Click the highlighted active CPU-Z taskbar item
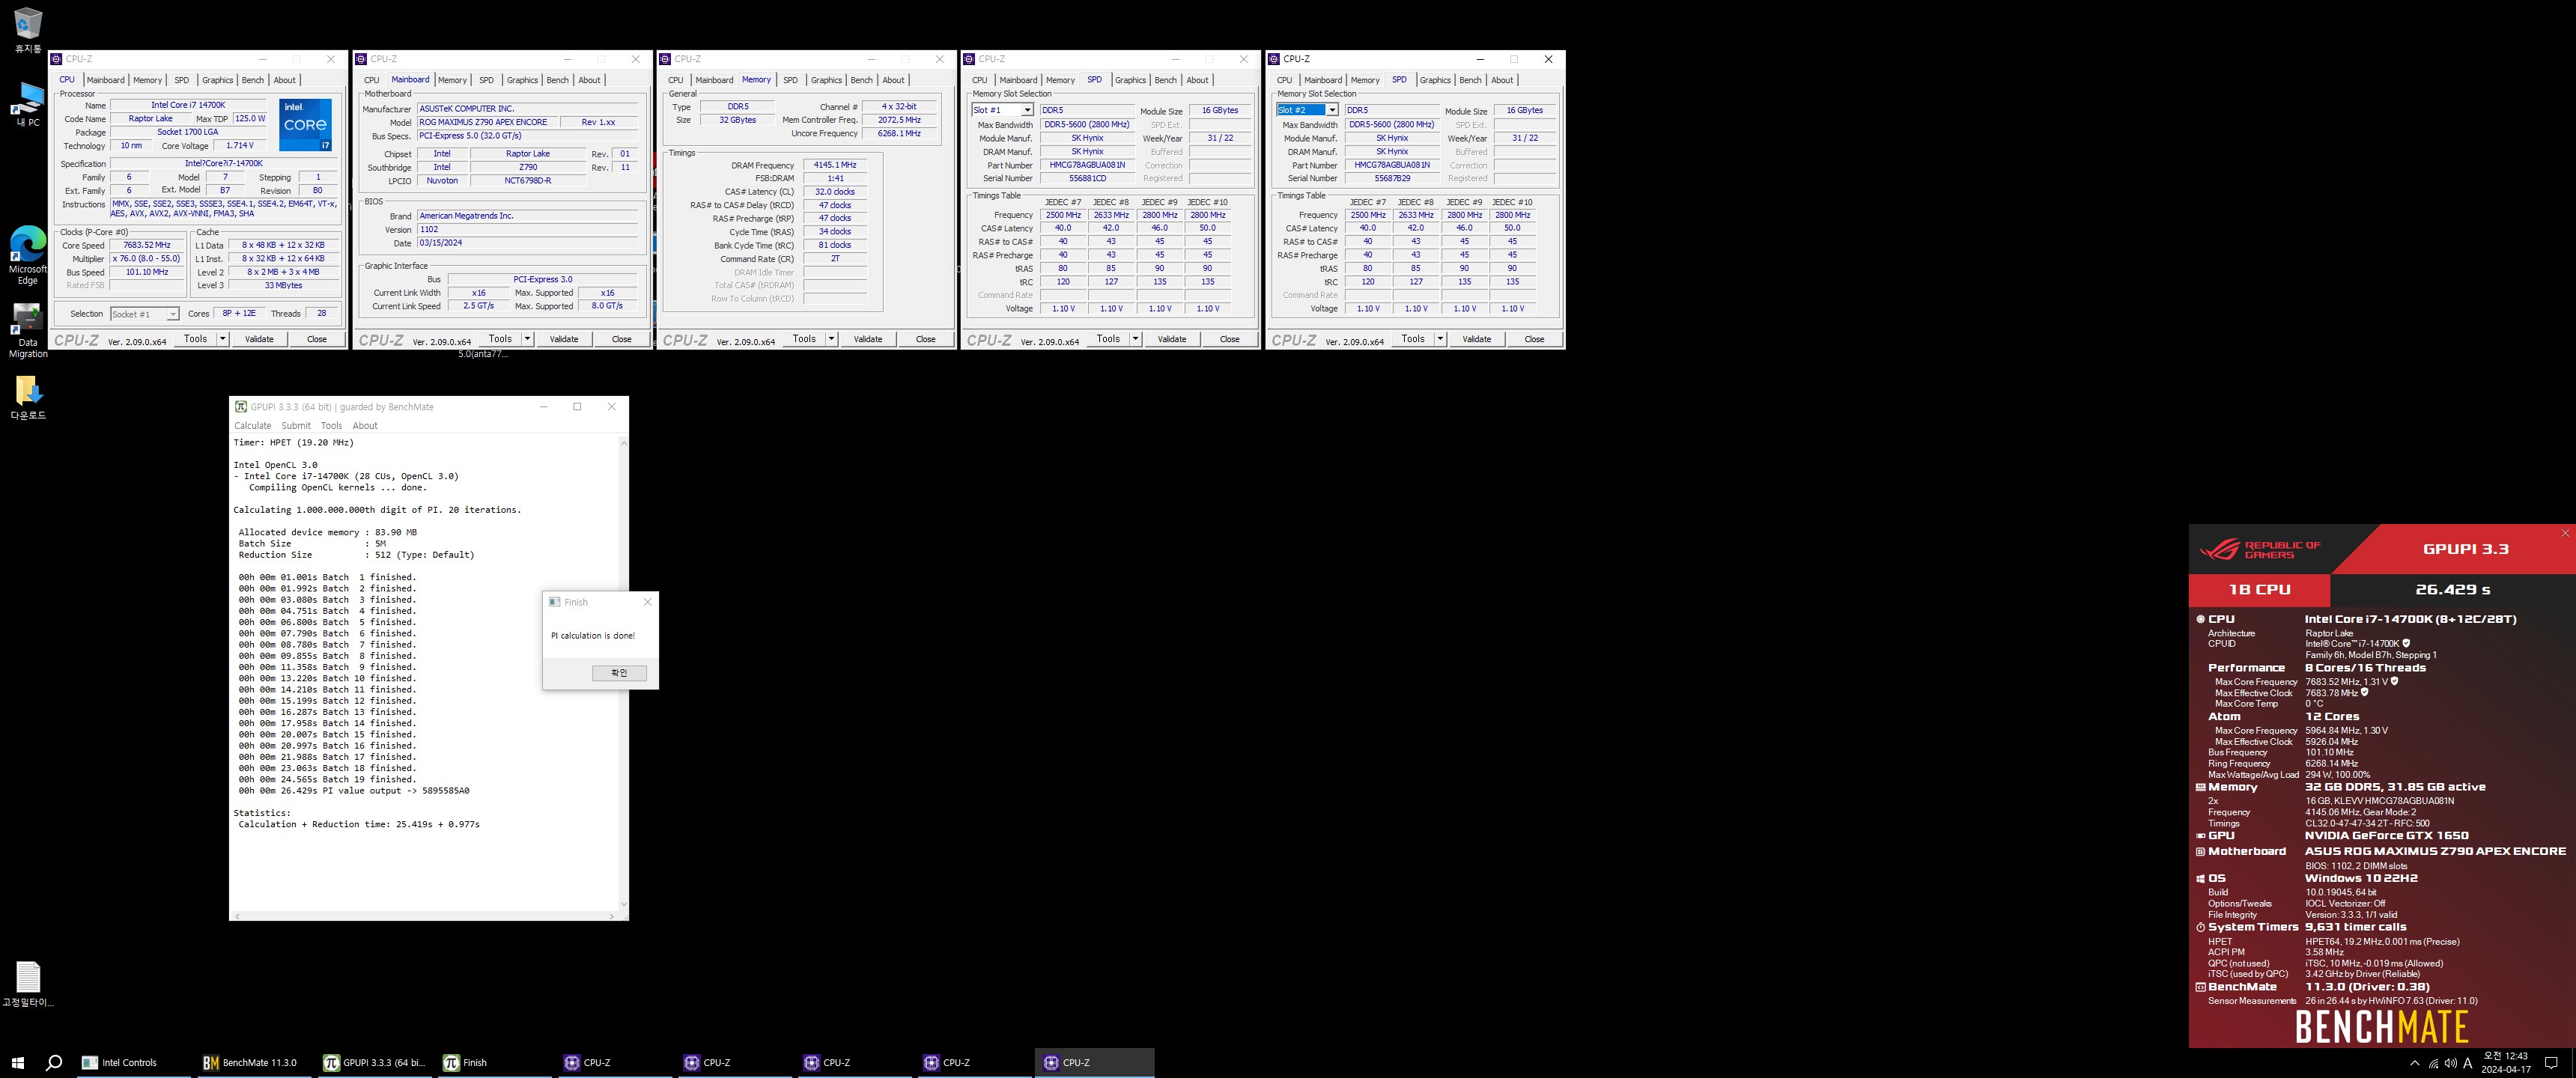Screen dimensions: 2576x1078 (x=1095, y=1062)
